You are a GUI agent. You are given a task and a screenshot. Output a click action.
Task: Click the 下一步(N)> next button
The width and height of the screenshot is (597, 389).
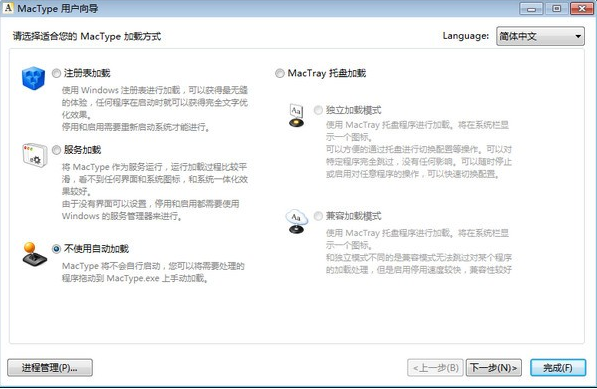493,368
